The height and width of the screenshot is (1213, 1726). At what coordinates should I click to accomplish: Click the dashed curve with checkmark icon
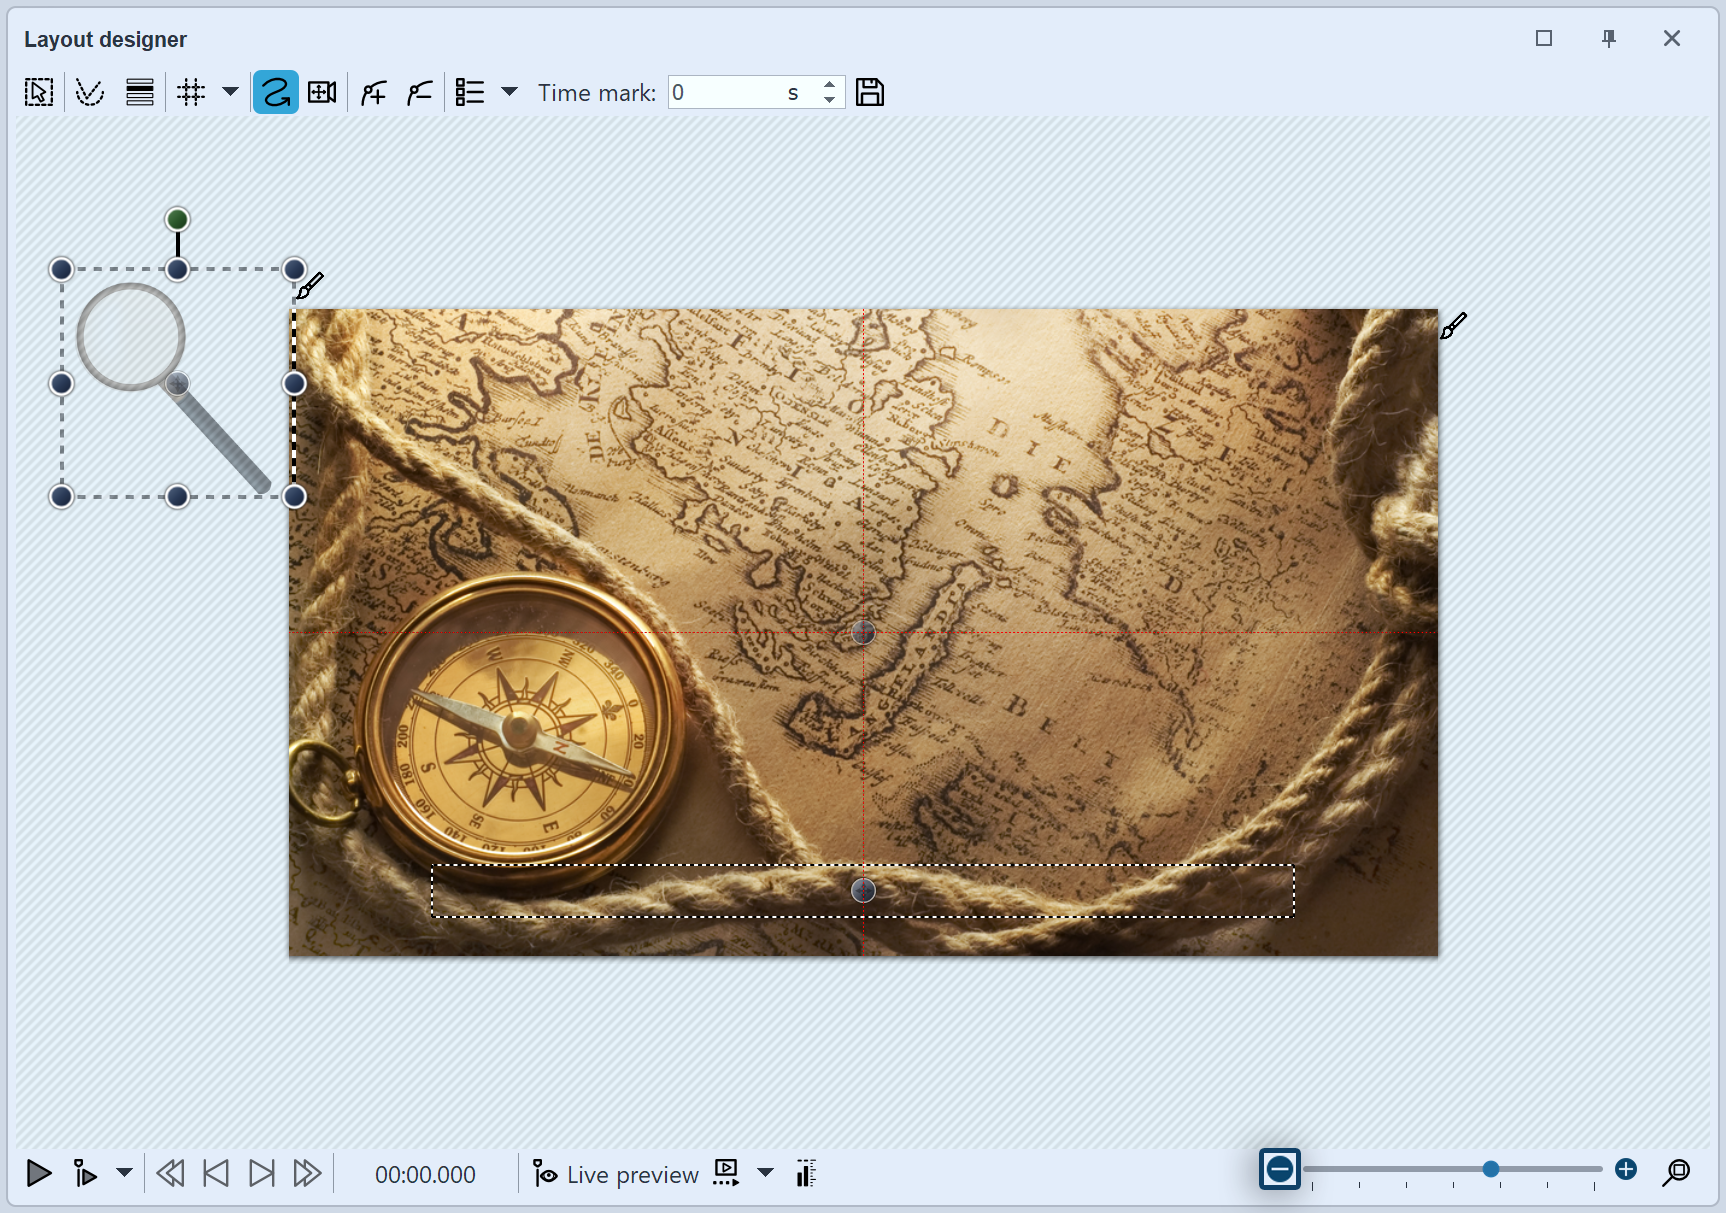click(90, 93)
